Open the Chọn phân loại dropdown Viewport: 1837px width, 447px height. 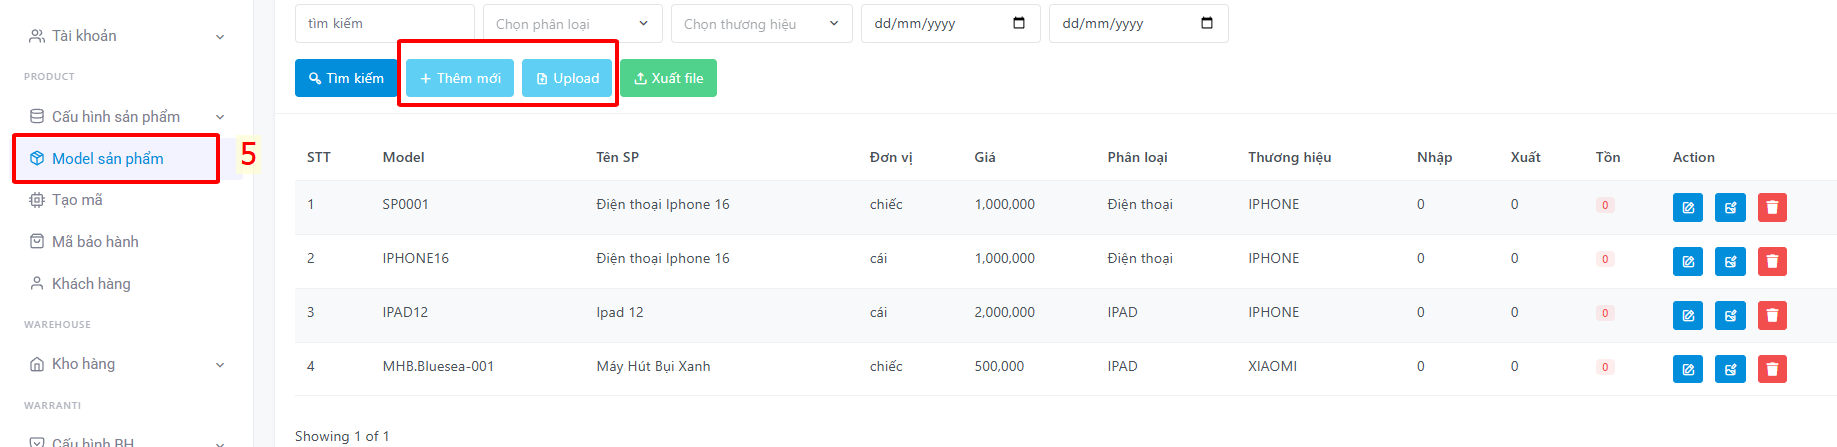click(x=572, y=23)
